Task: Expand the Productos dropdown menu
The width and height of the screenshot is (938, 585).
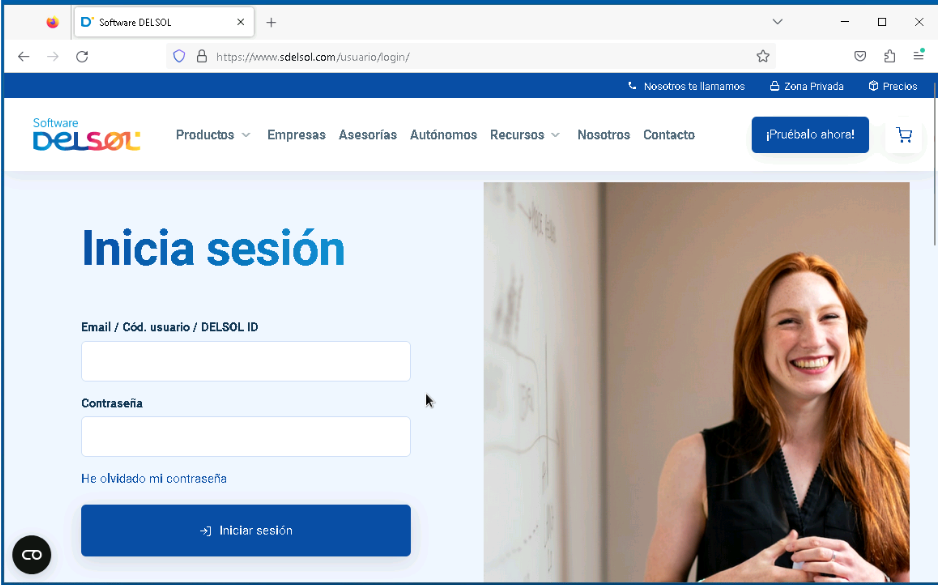Action: (x=213, y=135)
